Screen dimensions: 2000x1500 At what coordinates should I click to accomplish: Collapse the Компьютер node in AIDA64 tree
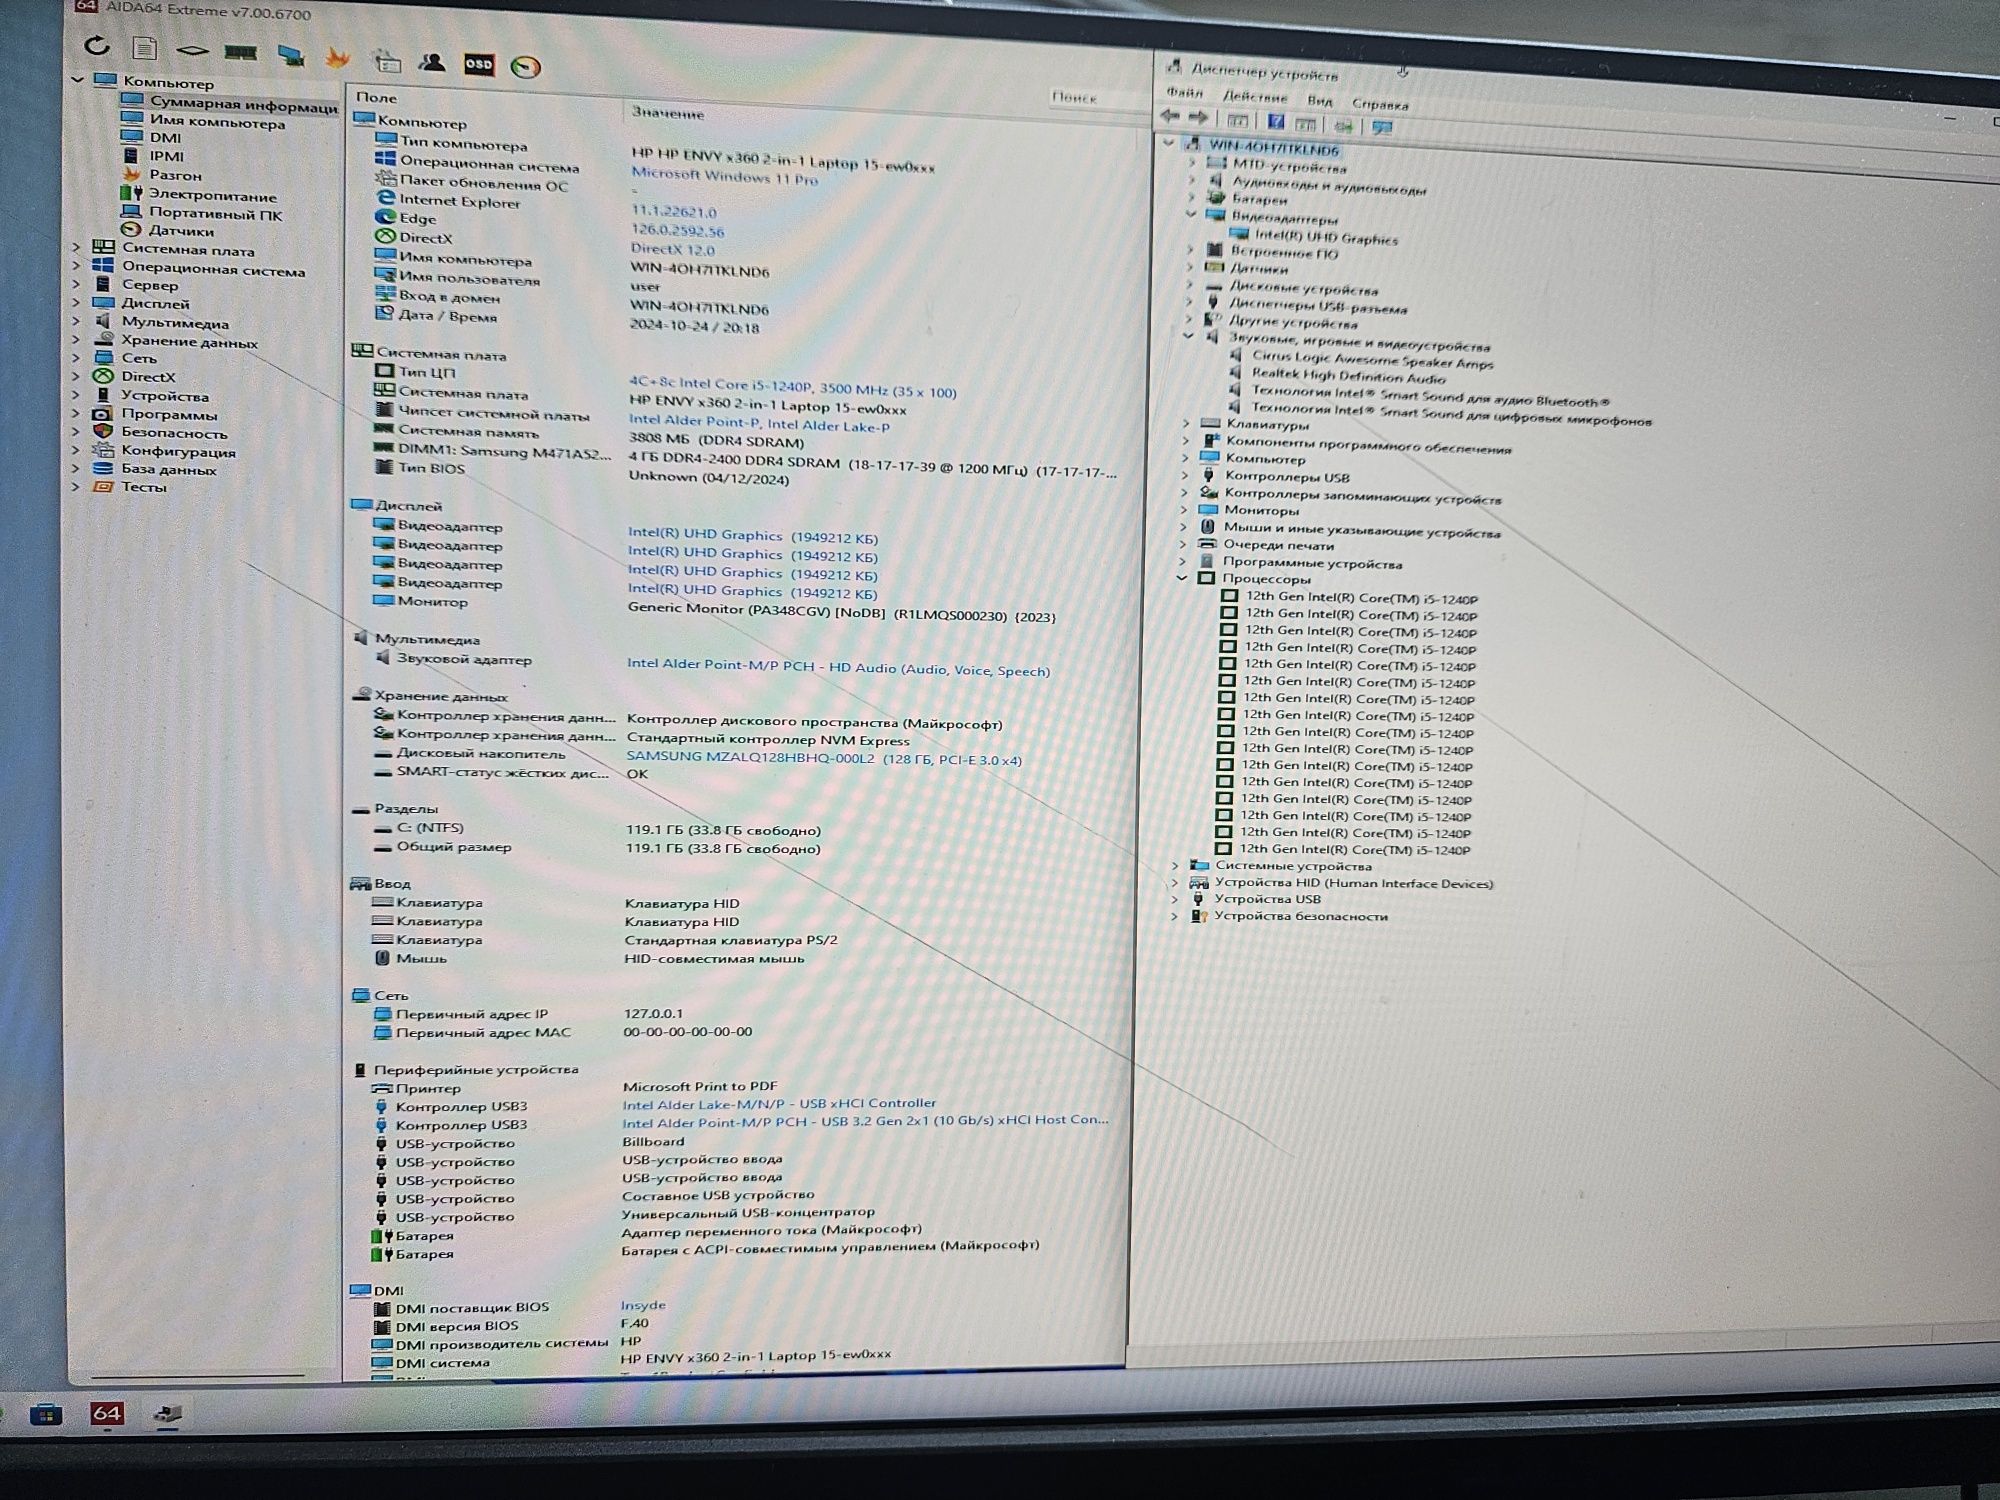point(78,79)
